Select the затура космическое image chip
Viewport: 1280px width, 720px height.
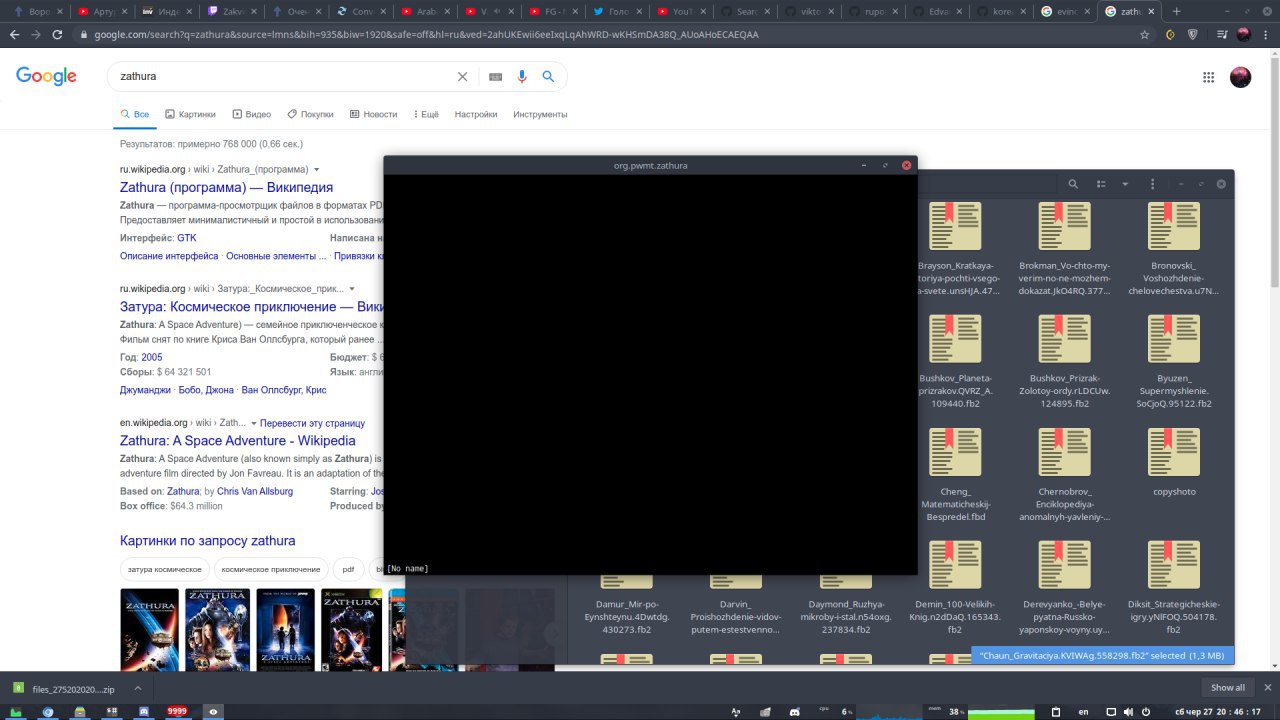[165, 569]
